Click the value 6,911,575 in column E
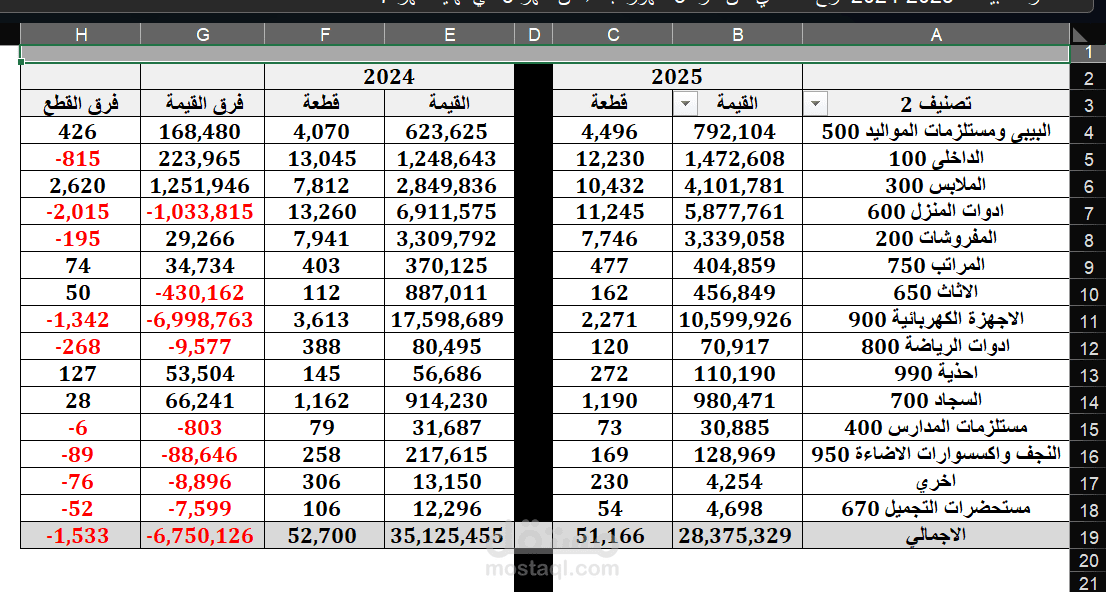 [x=447, y=212]
